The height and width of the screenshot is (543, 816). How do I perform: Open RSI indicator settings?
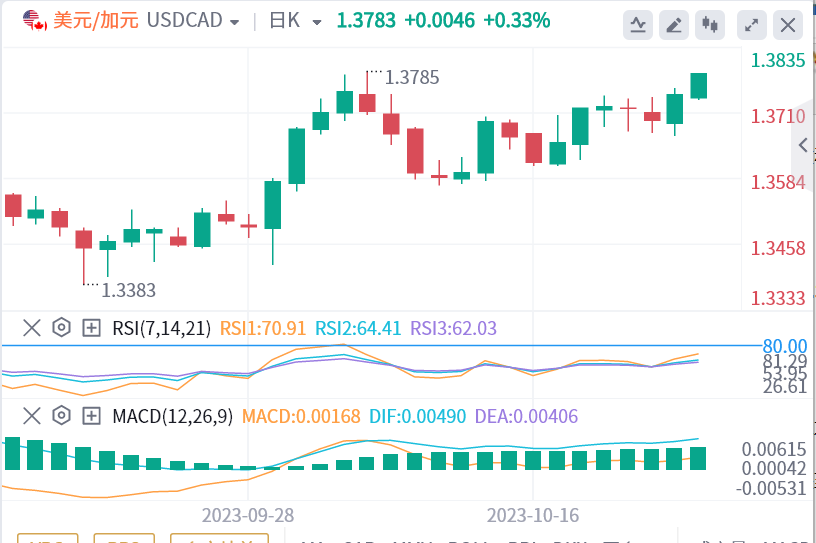pos(62,327)
